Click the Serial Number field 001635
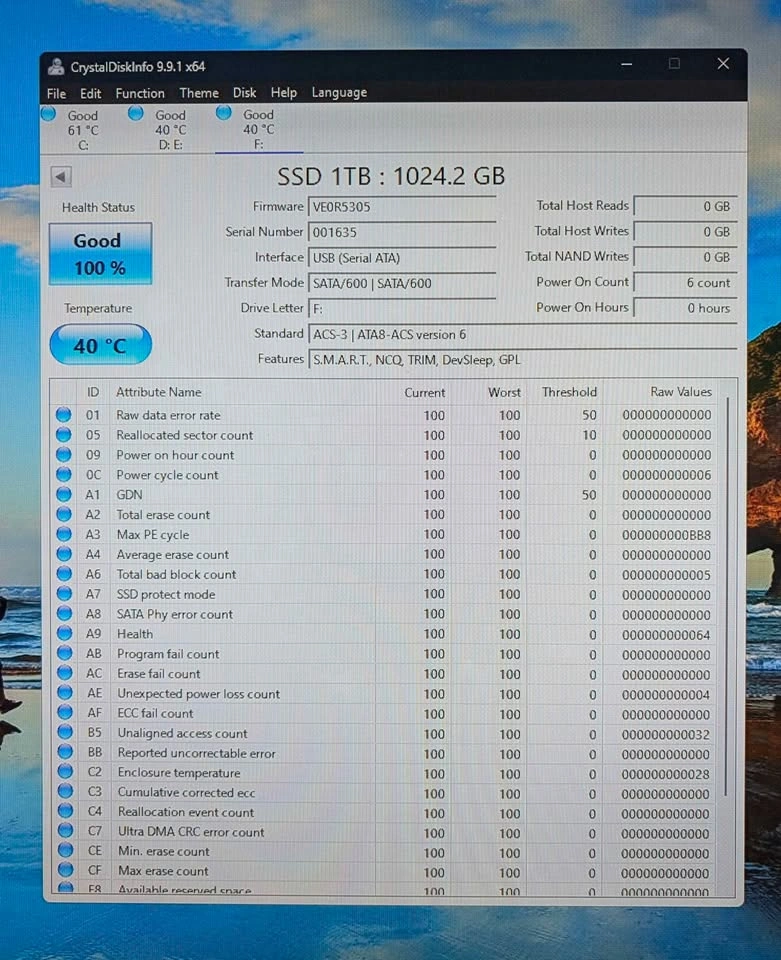 402,233
